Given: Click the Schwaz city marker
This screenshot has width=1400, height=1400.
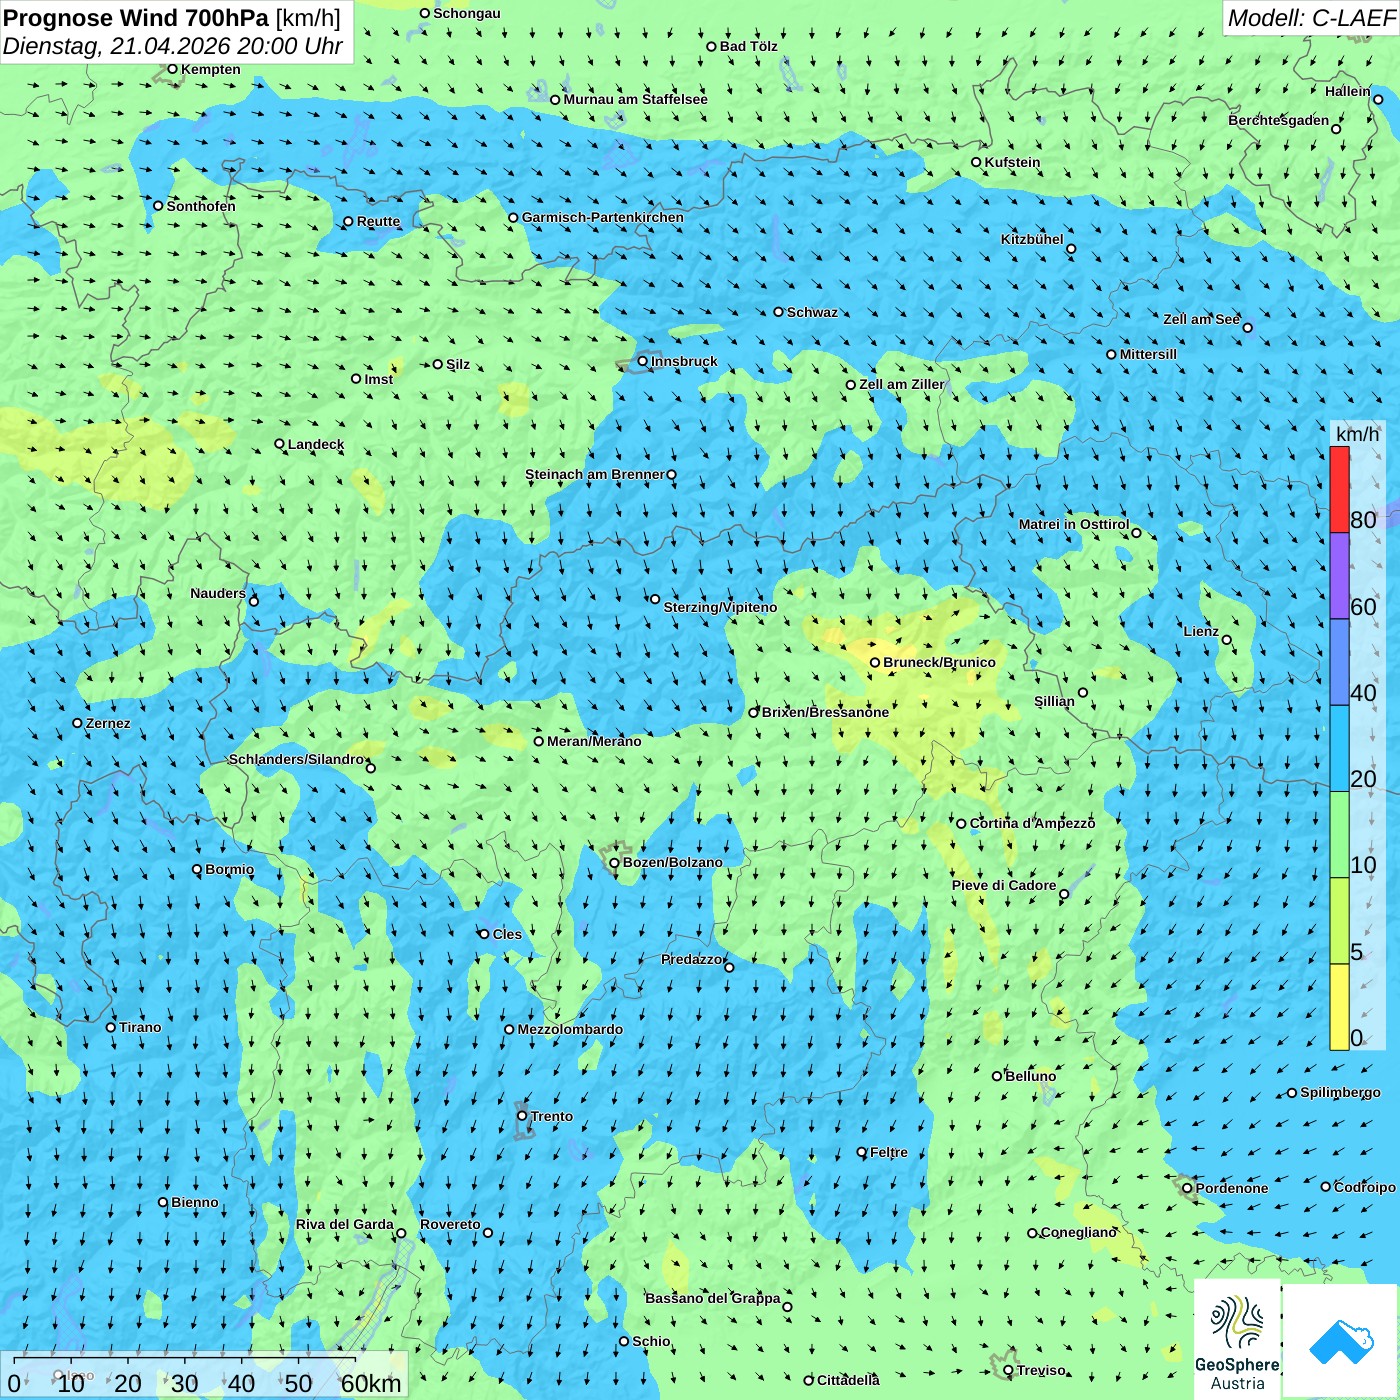Looking at the screenshot, I should pyautogui.click(x=779, y=312).
